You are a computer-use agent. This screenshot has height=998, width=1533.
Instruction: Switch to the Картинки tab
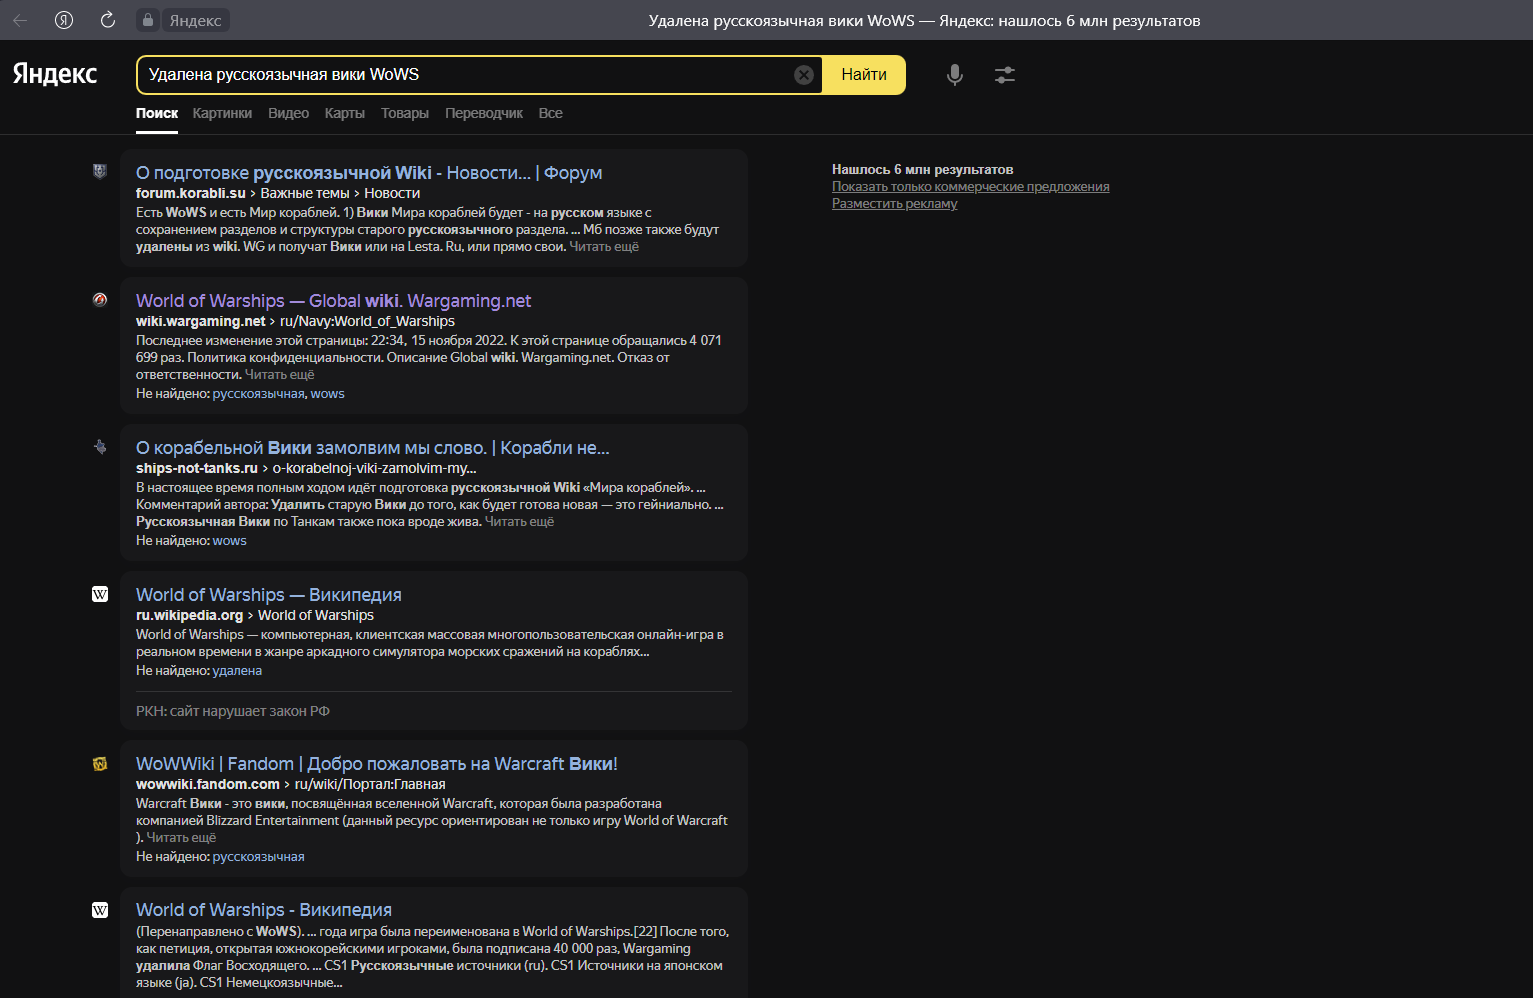(222, 113)
